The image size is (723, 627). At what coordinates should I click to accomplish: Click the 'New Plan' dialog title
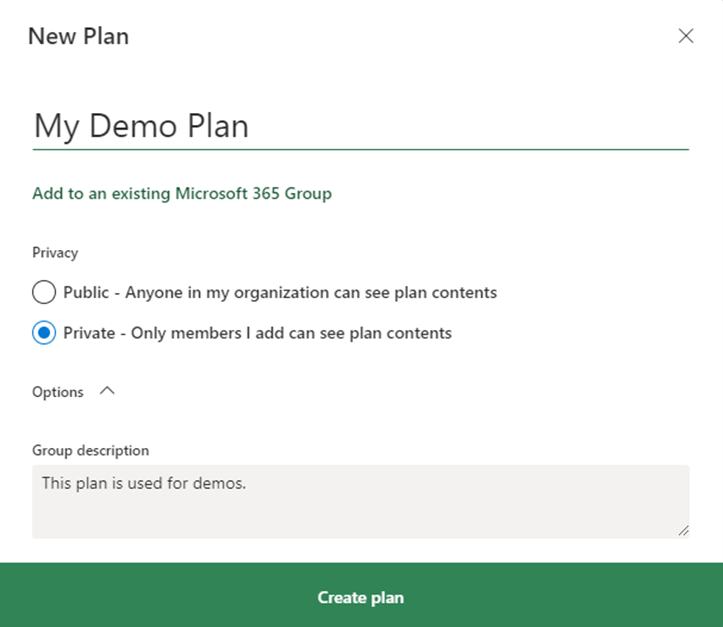pos(78,36)
